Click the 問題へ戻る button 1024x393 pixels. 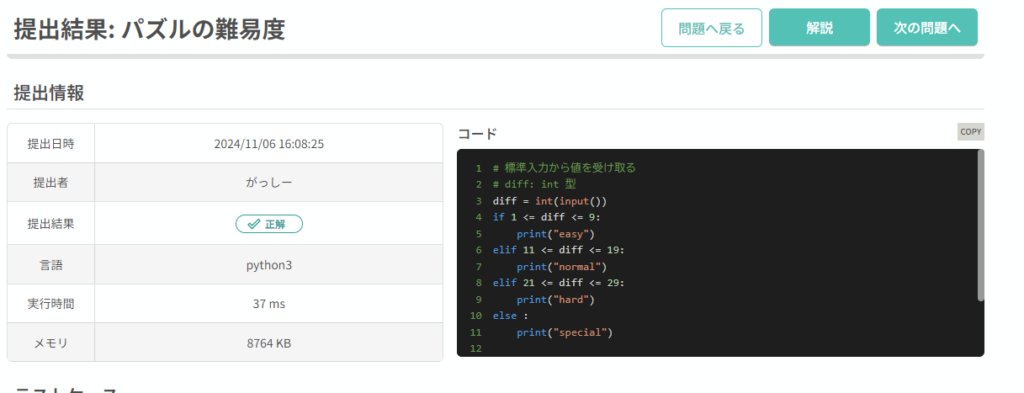click(x=712, y=28)
